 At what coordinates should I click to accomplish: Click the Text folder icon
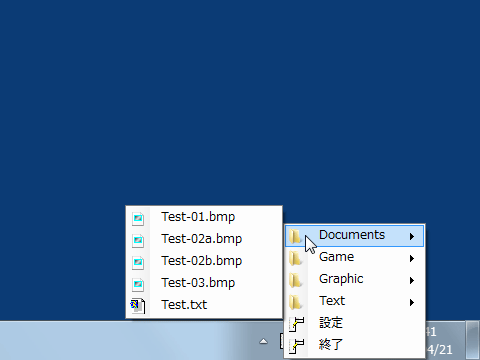295,302
